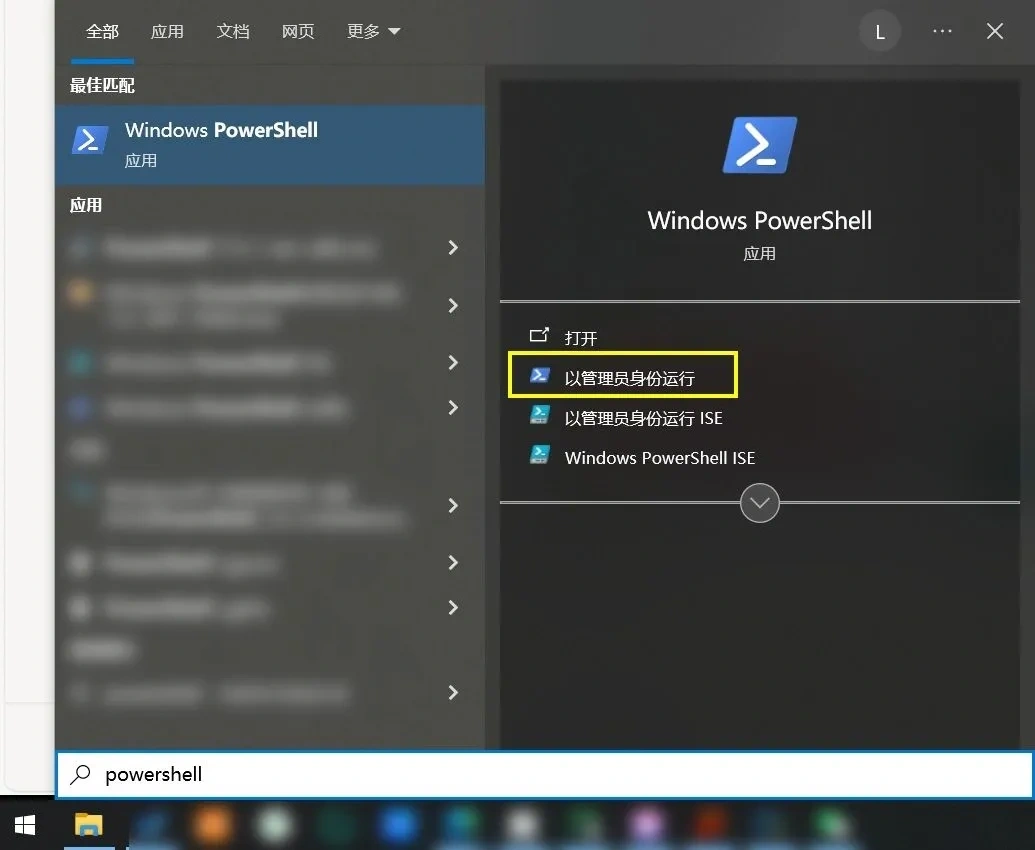1035x850 pixels.
Task: Select Windows PowerShell best match result
Action: coord(270,145)
